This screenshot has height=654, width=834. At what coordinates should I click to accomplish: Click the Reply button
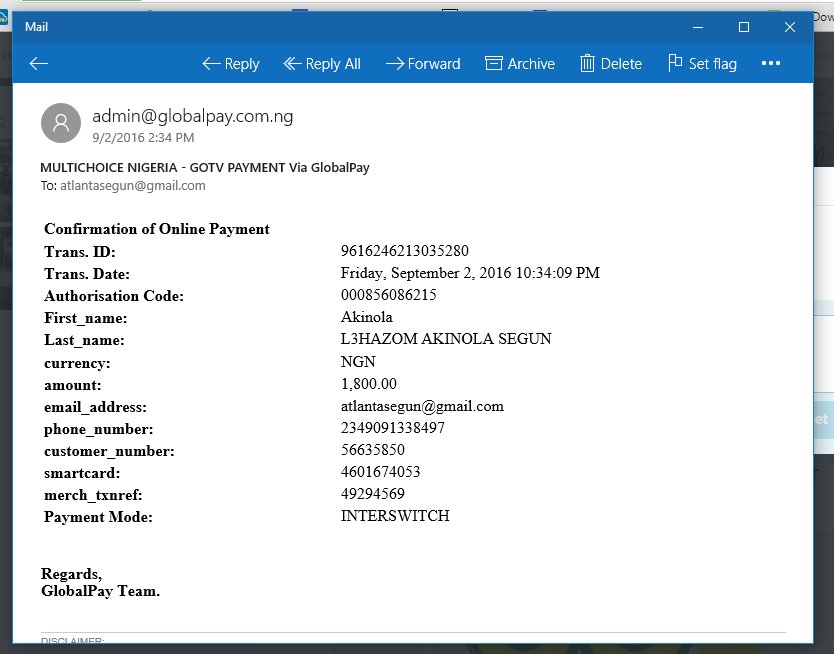tap(231, 64)
